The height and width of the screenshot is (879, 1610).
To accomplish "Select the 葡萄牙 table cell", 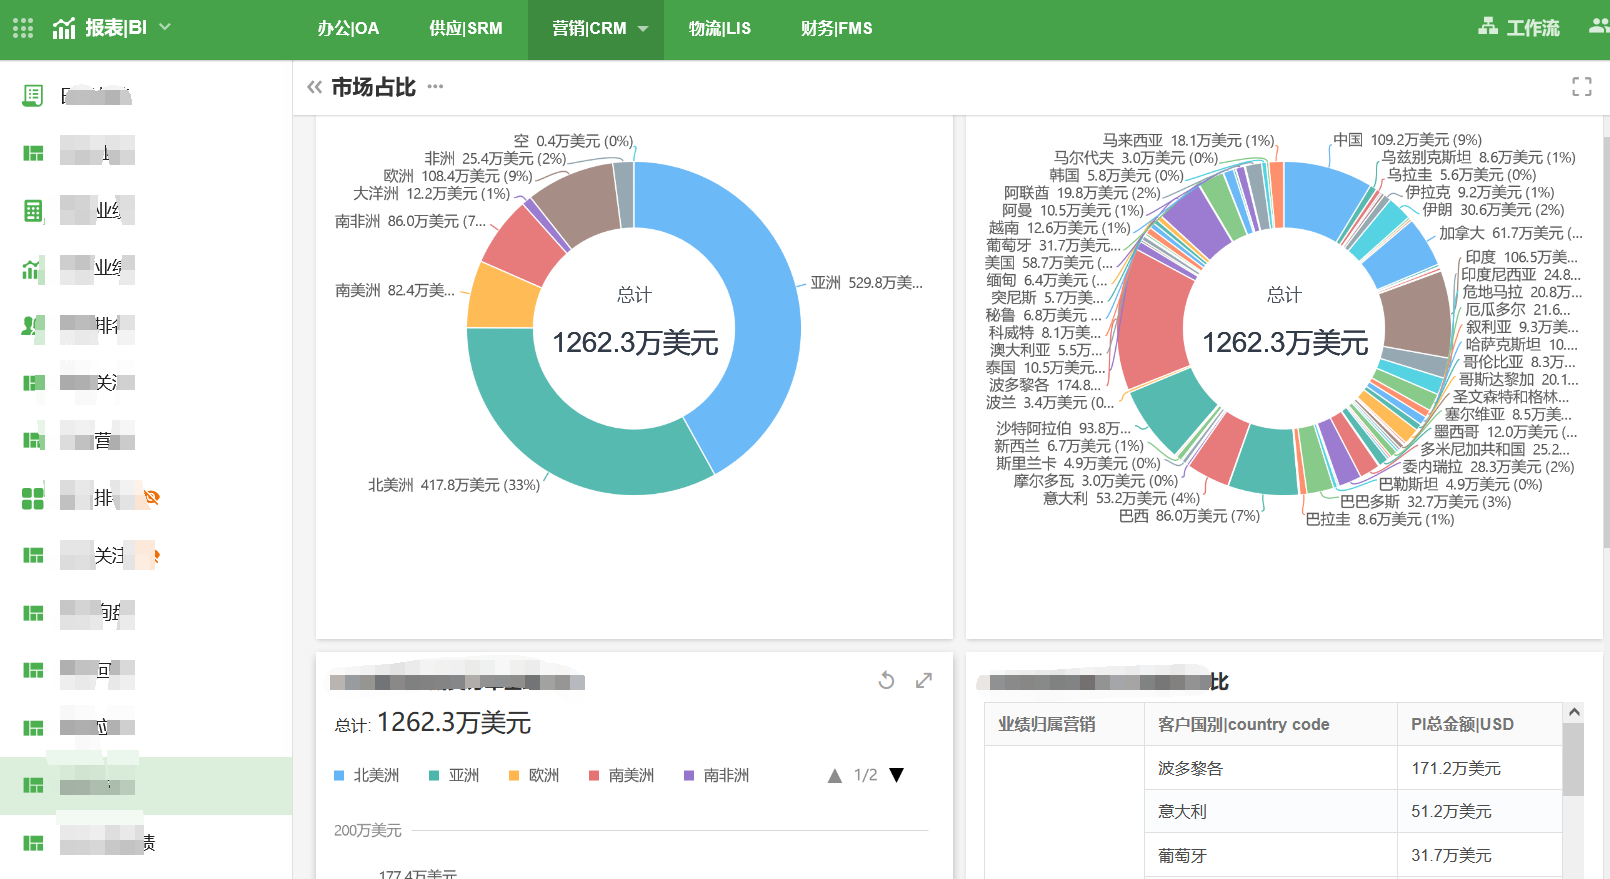I will coord(1270,855).
